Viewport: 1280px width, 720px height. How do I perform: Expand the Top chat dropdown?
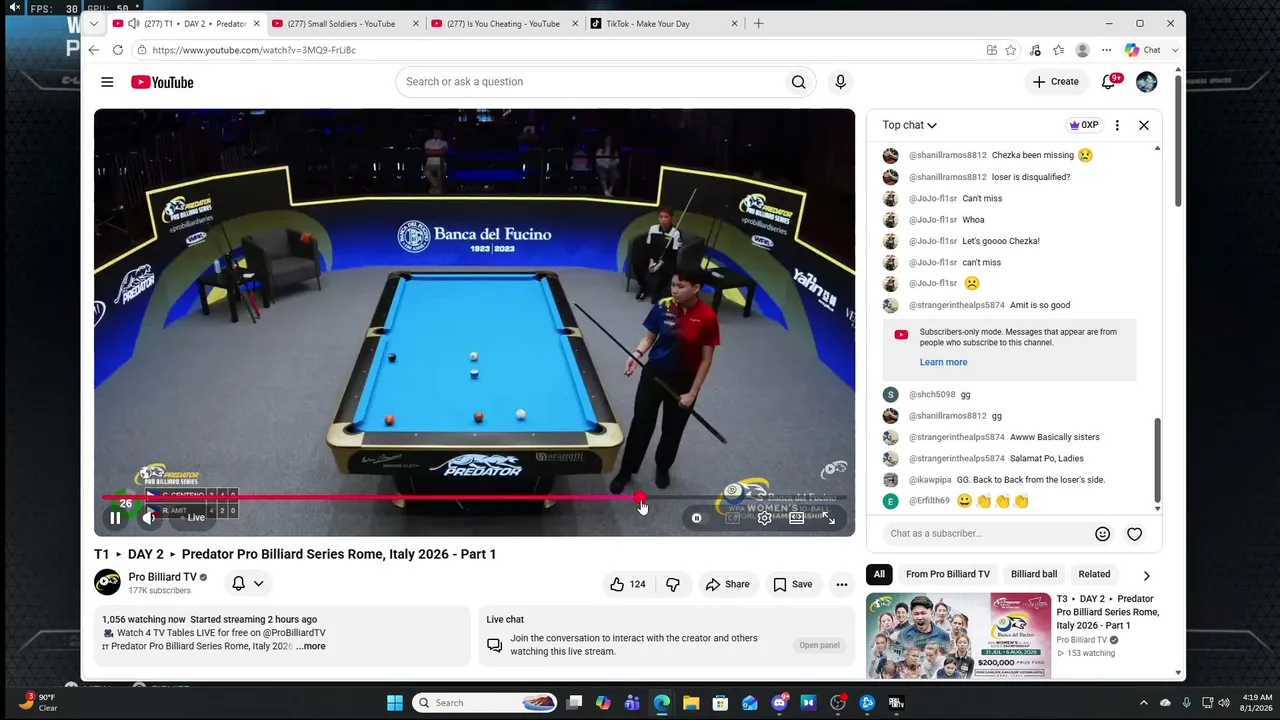(909, 125)
